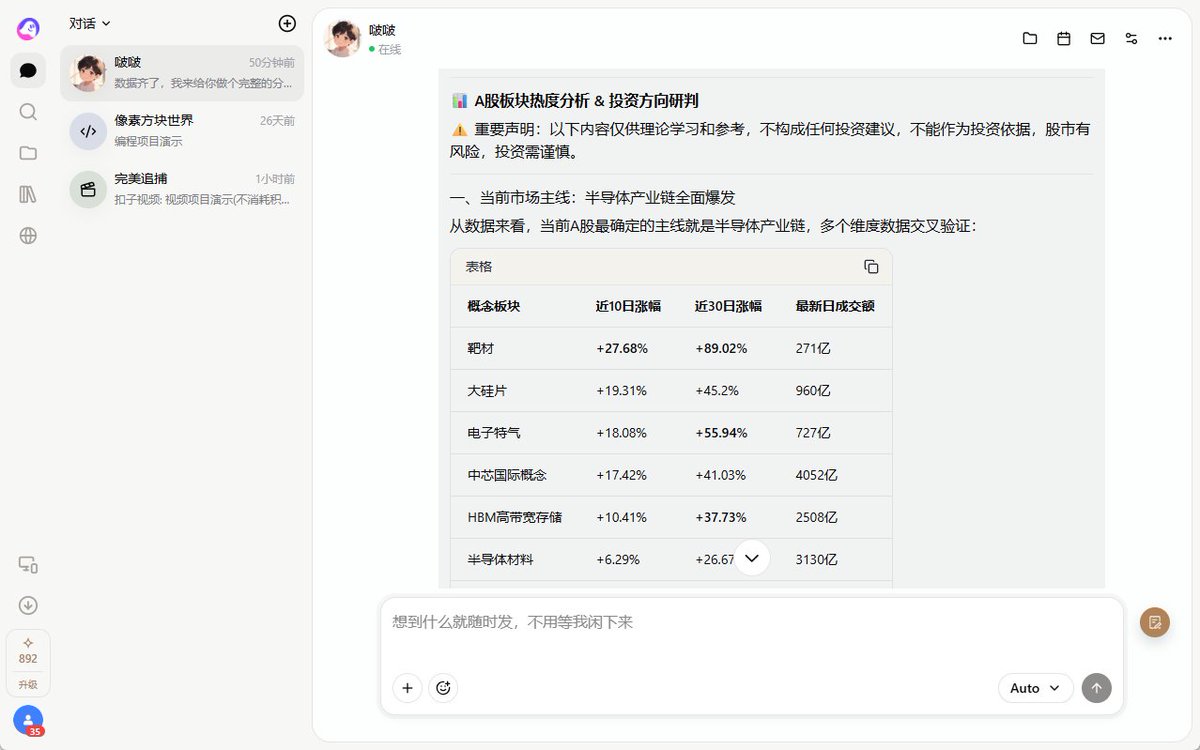
Task: Click the 4052亿 value
Action: (x=817, y=475)
